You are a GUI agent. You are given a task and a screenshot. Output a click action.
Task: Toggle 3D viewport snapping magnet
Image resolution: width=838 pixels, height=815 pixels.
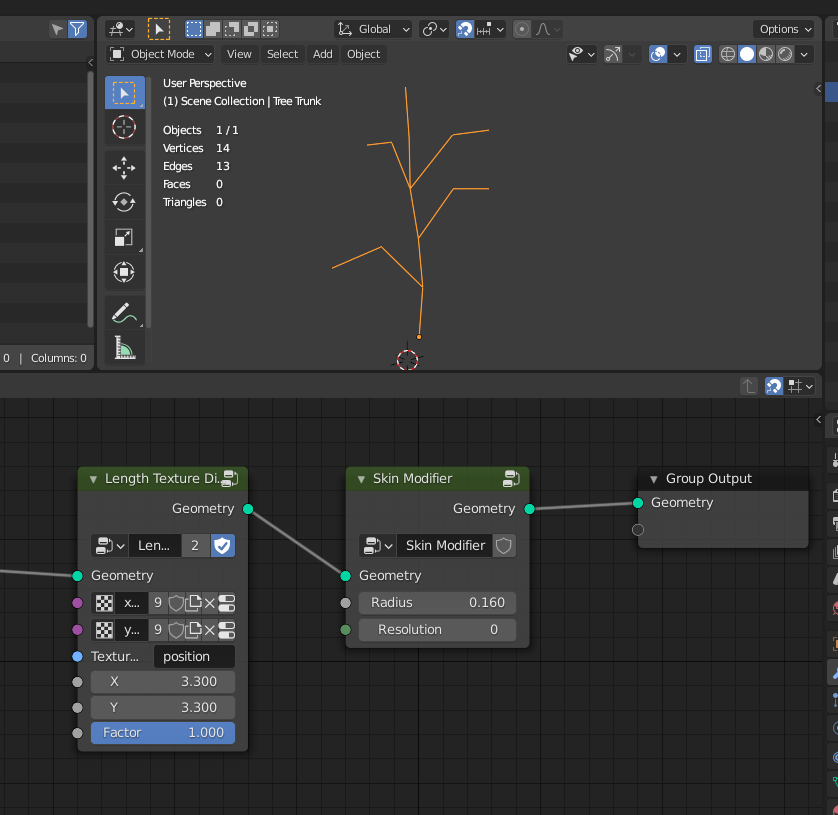point(465,29)
